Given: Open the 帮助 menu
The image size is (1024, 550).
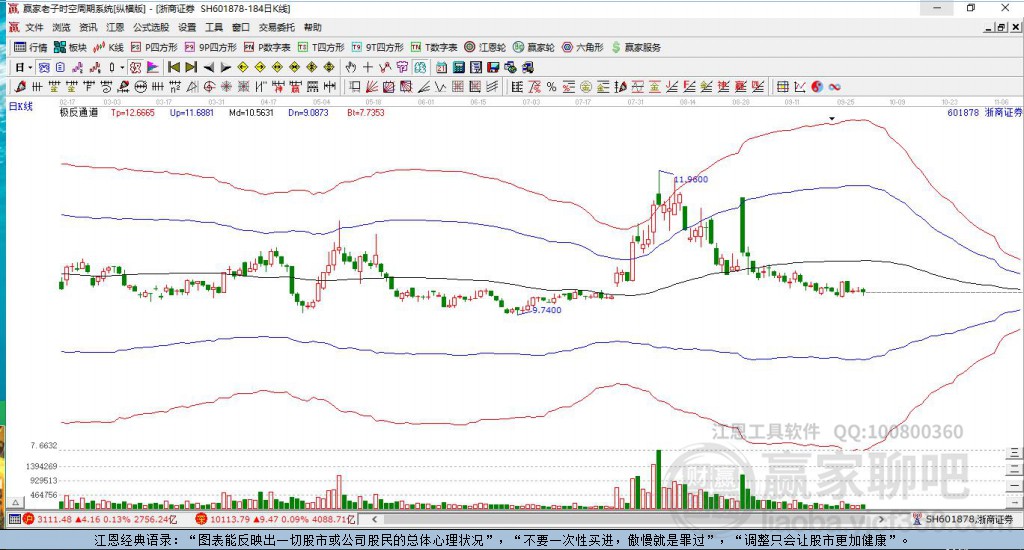Looking at the screenshot, I should point(312,27).
